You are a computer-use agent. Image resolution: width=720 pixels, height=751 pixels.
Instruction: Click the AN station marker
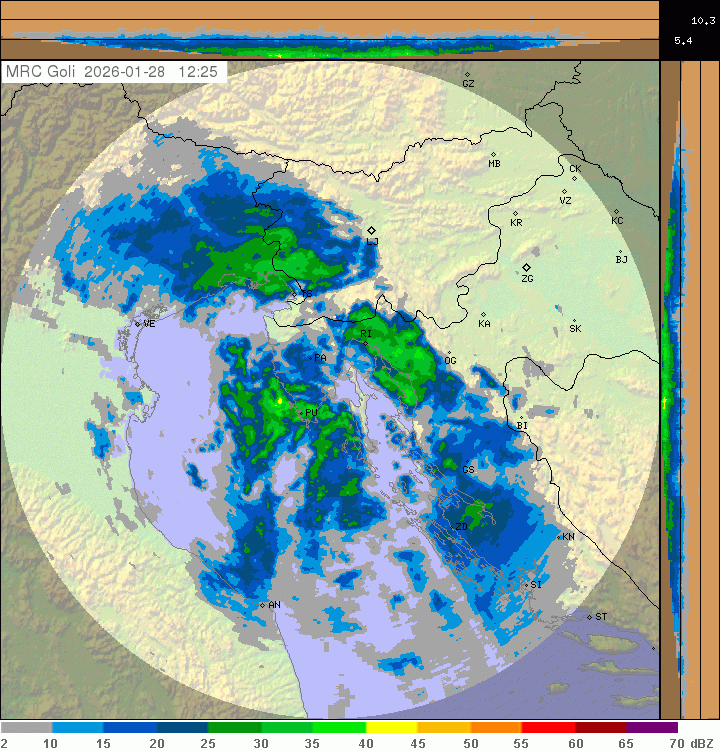click(262, 605)
